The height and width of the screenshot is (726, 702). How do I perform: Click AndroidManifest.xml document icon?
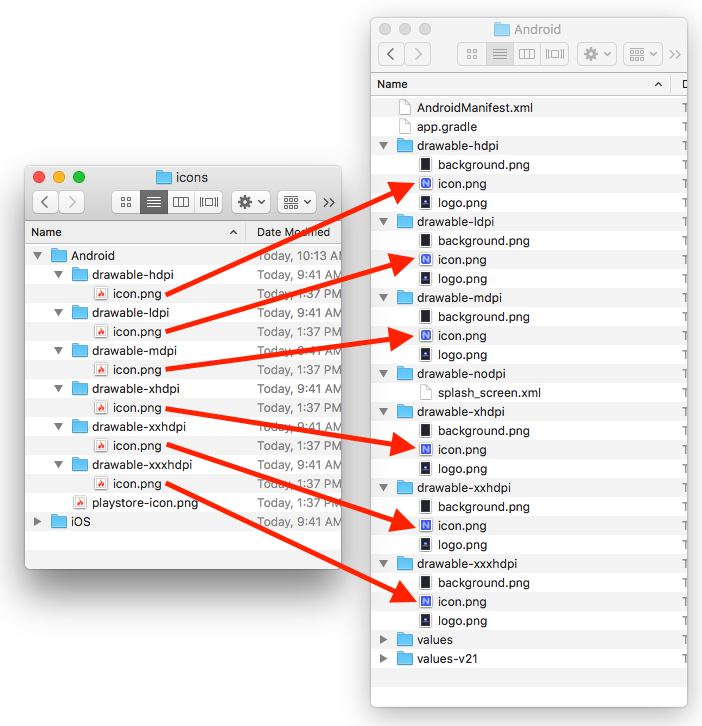click(405, 107)
